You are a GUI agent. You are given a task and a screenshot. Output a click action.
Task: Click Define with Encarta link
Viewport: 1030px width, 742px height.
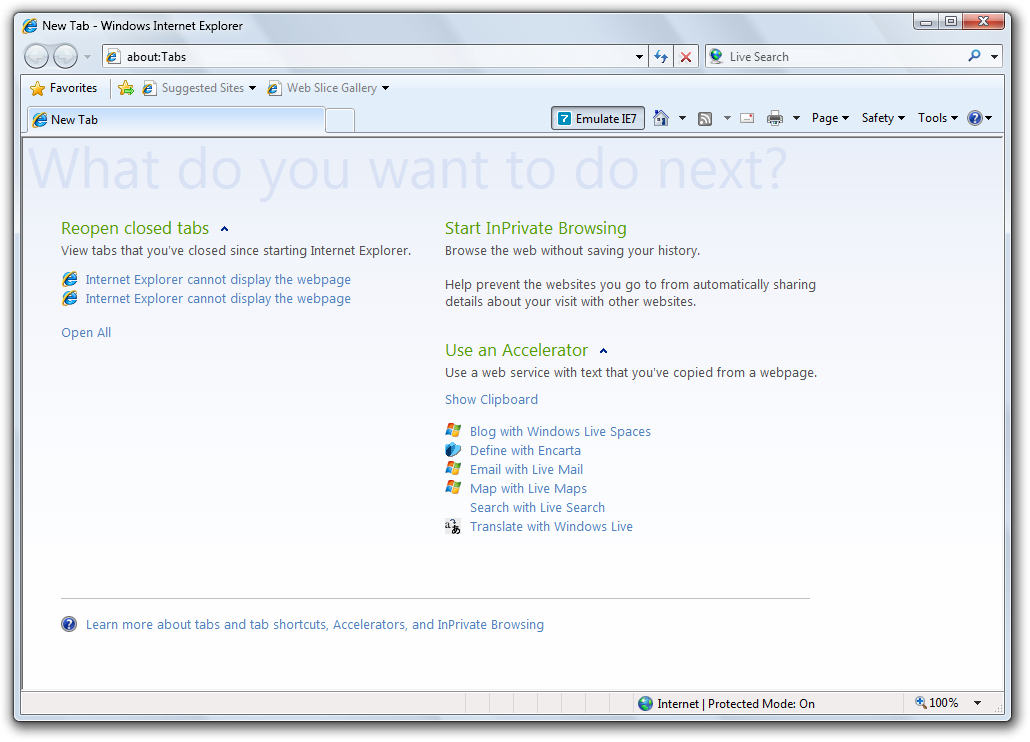coord(526,450)
